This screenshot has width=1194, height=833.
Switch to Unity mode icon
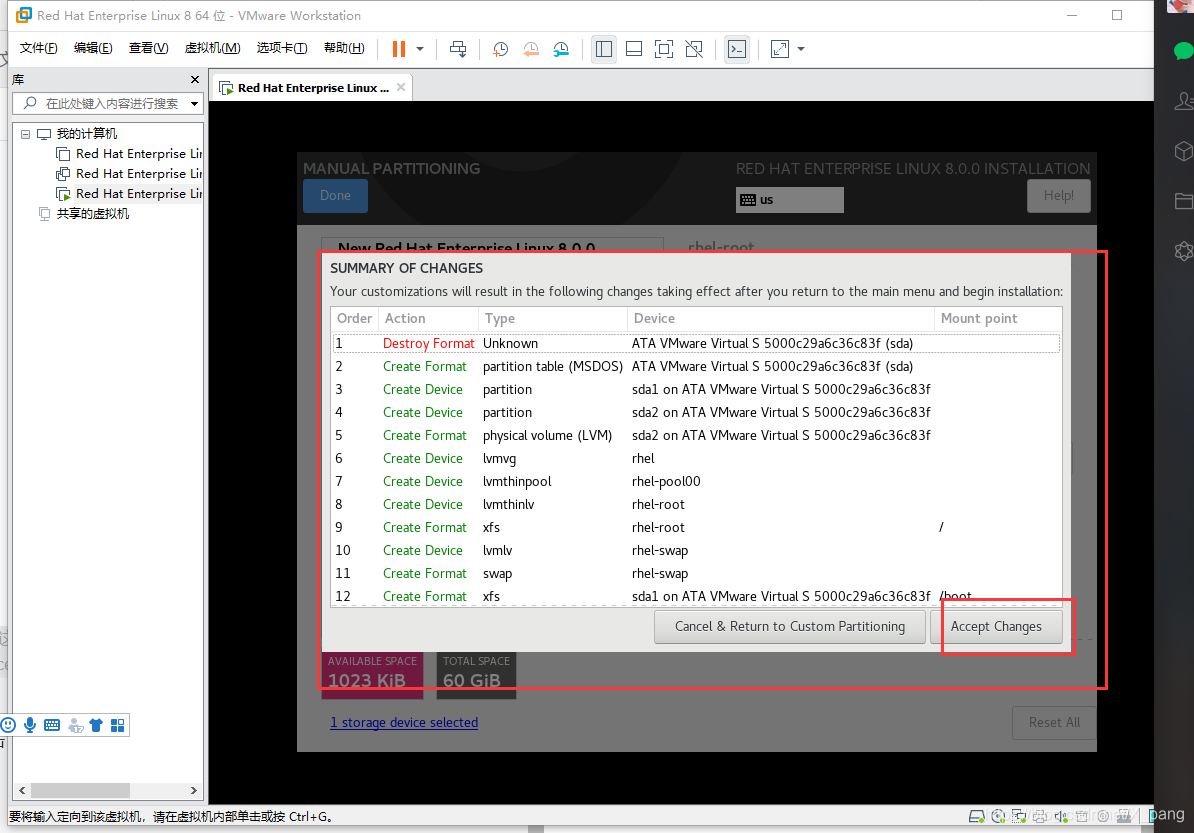(694, 49)
